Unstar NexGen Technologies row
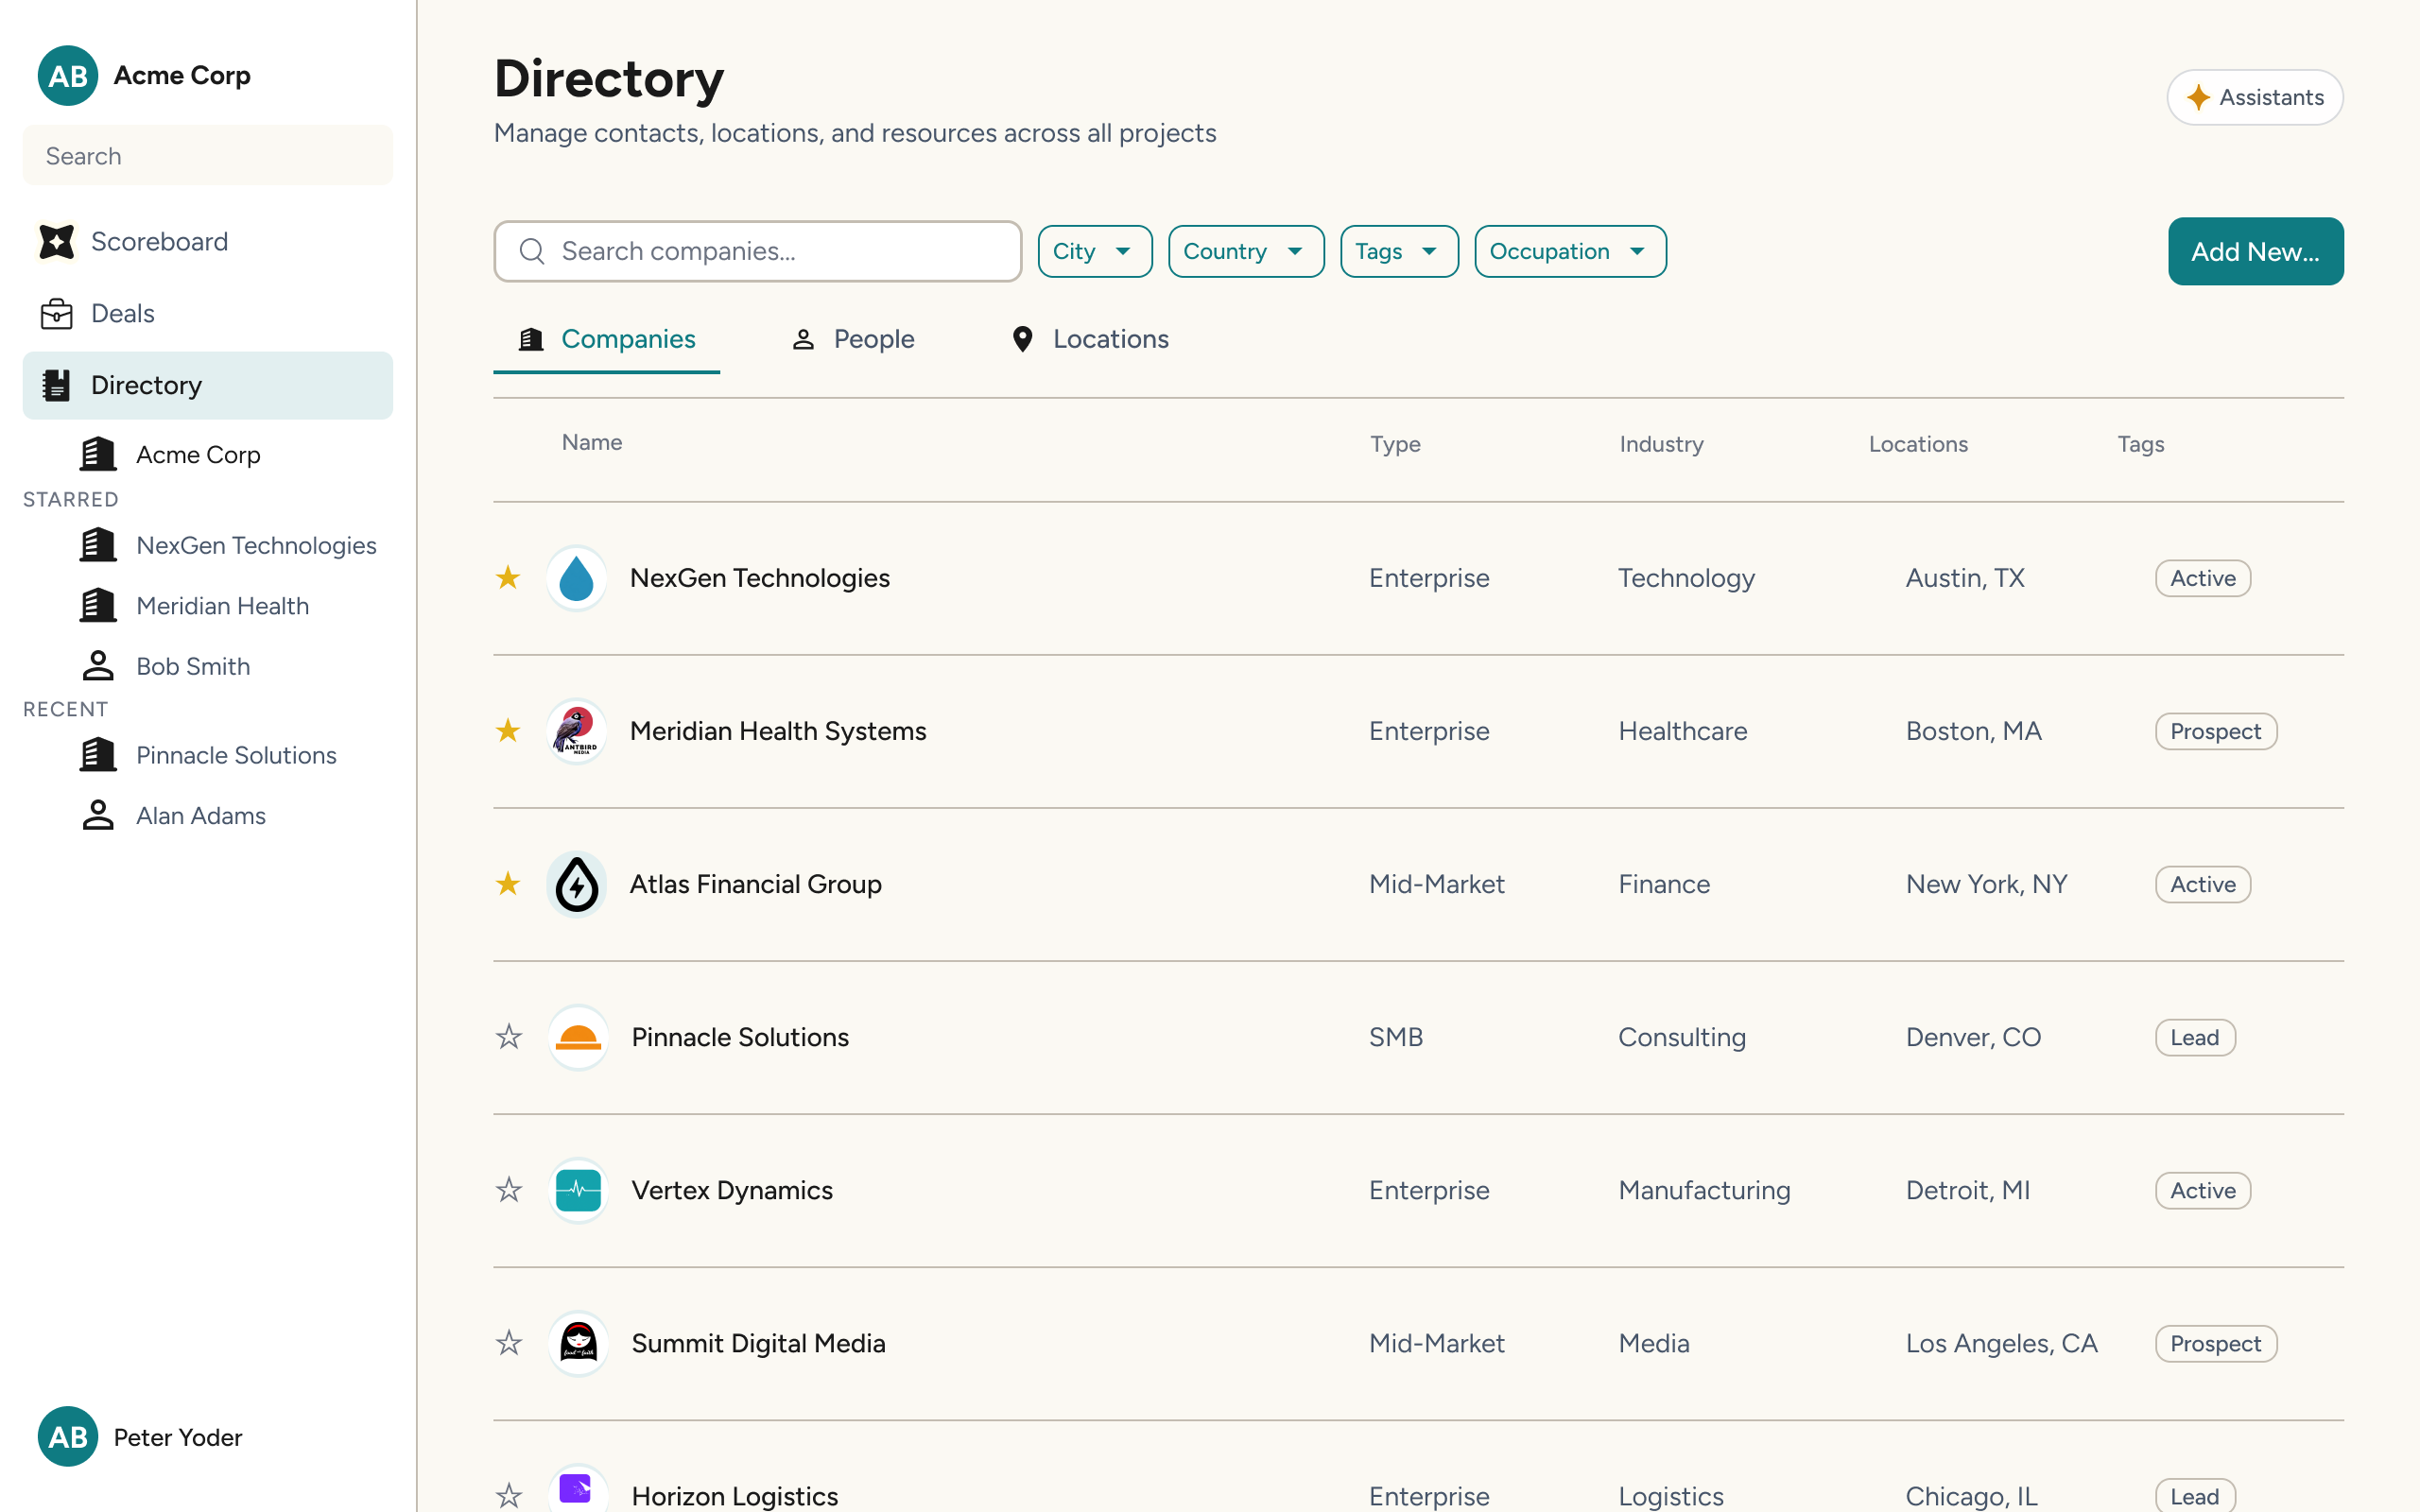 [x=508, y=577]
